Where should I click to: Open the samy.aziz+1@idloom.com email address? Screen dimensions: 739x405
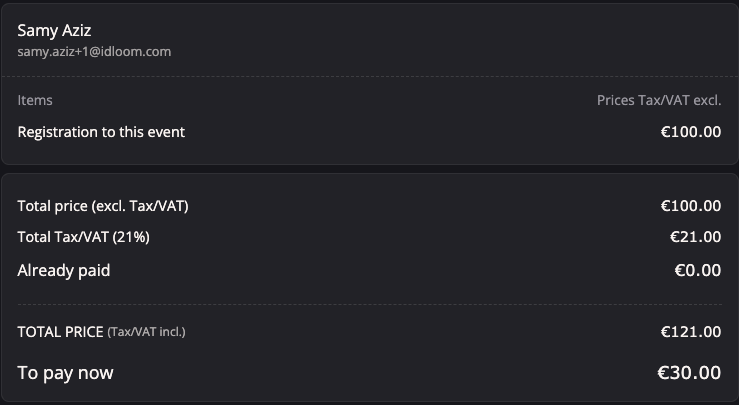tap(95, 51)
